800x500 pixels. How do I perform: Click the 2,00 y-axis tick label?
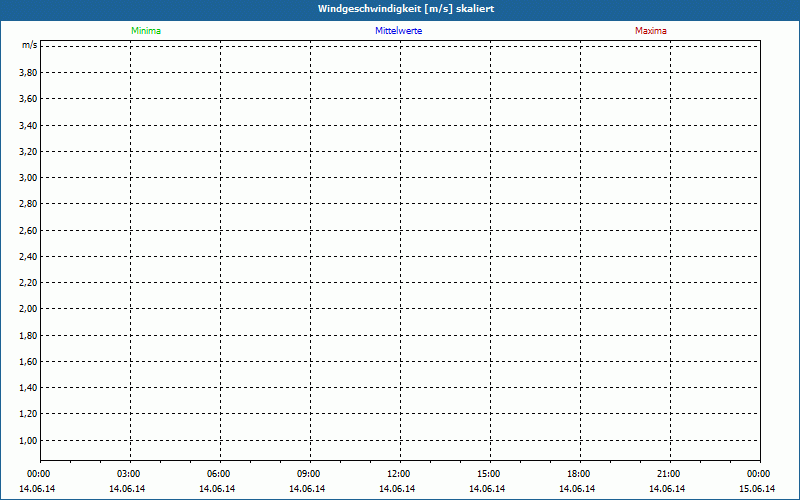pyautogui.click(x=28, y=309)
